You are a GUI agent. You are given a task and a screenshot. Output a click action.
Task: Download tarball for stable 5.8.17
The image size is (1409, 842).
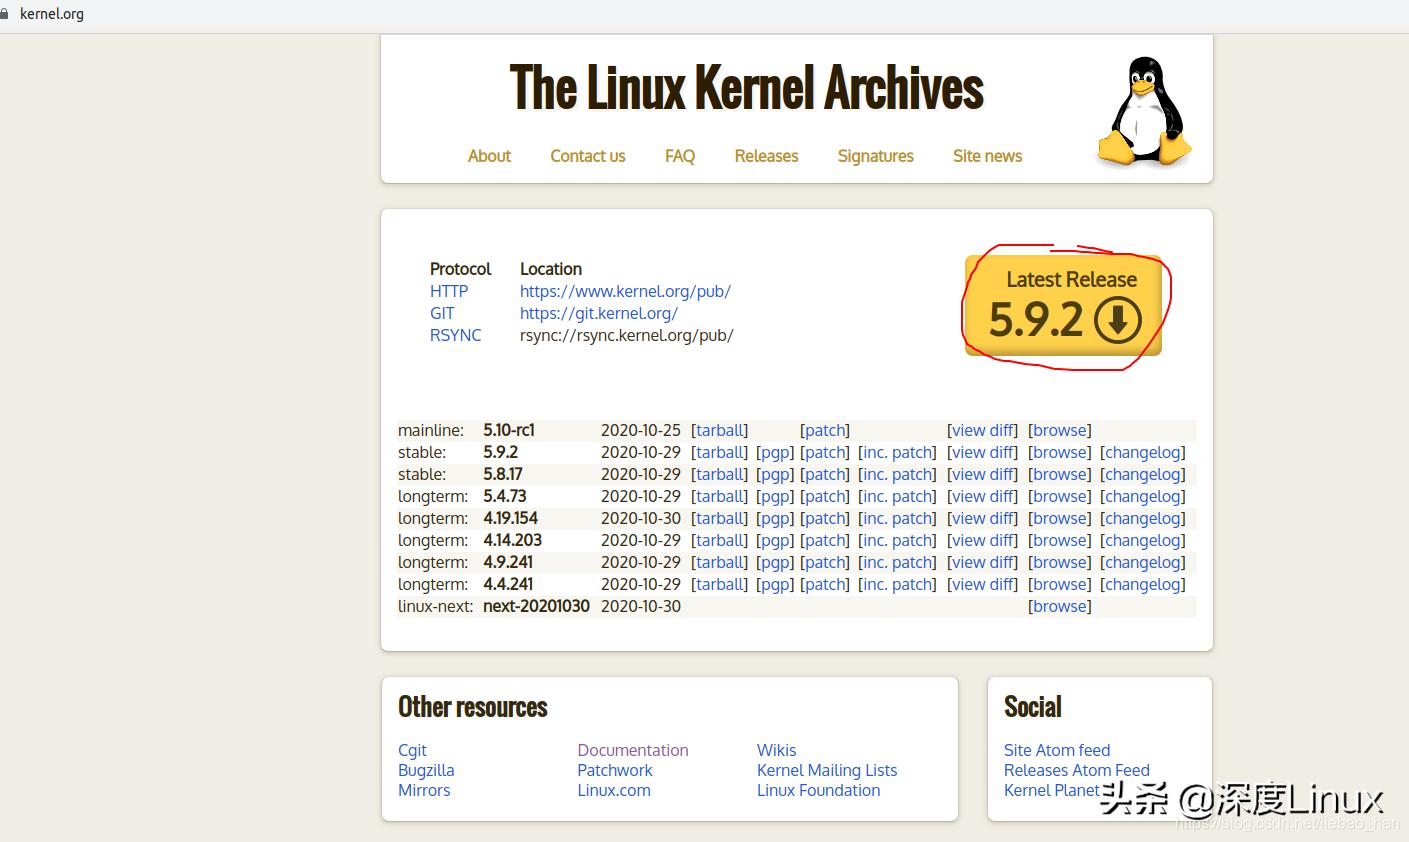coord(720,474)
